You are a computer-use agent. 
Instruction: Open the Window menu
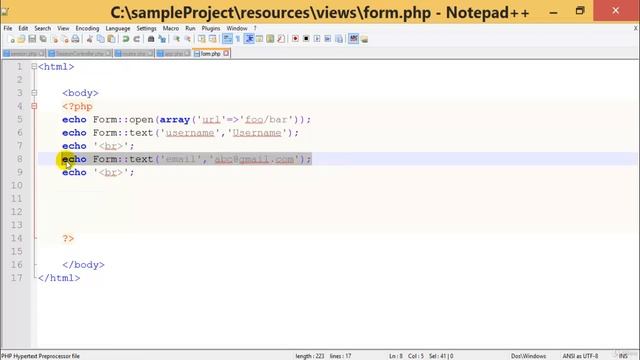click(x=237, y=28)
